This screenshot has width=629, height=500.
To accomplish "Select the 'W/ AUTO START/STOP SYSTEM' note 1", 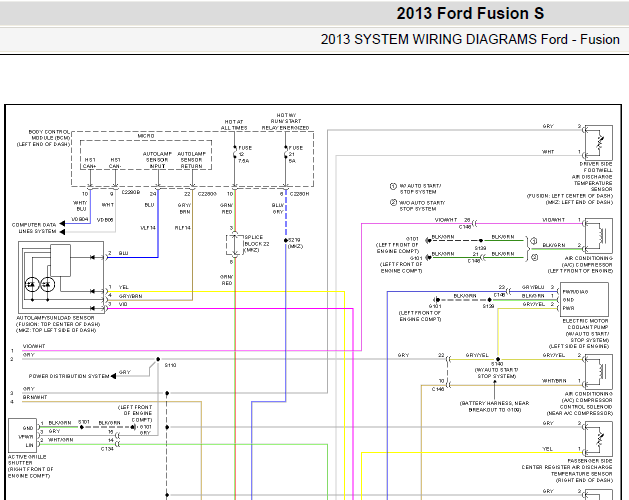I will point(420,189).
